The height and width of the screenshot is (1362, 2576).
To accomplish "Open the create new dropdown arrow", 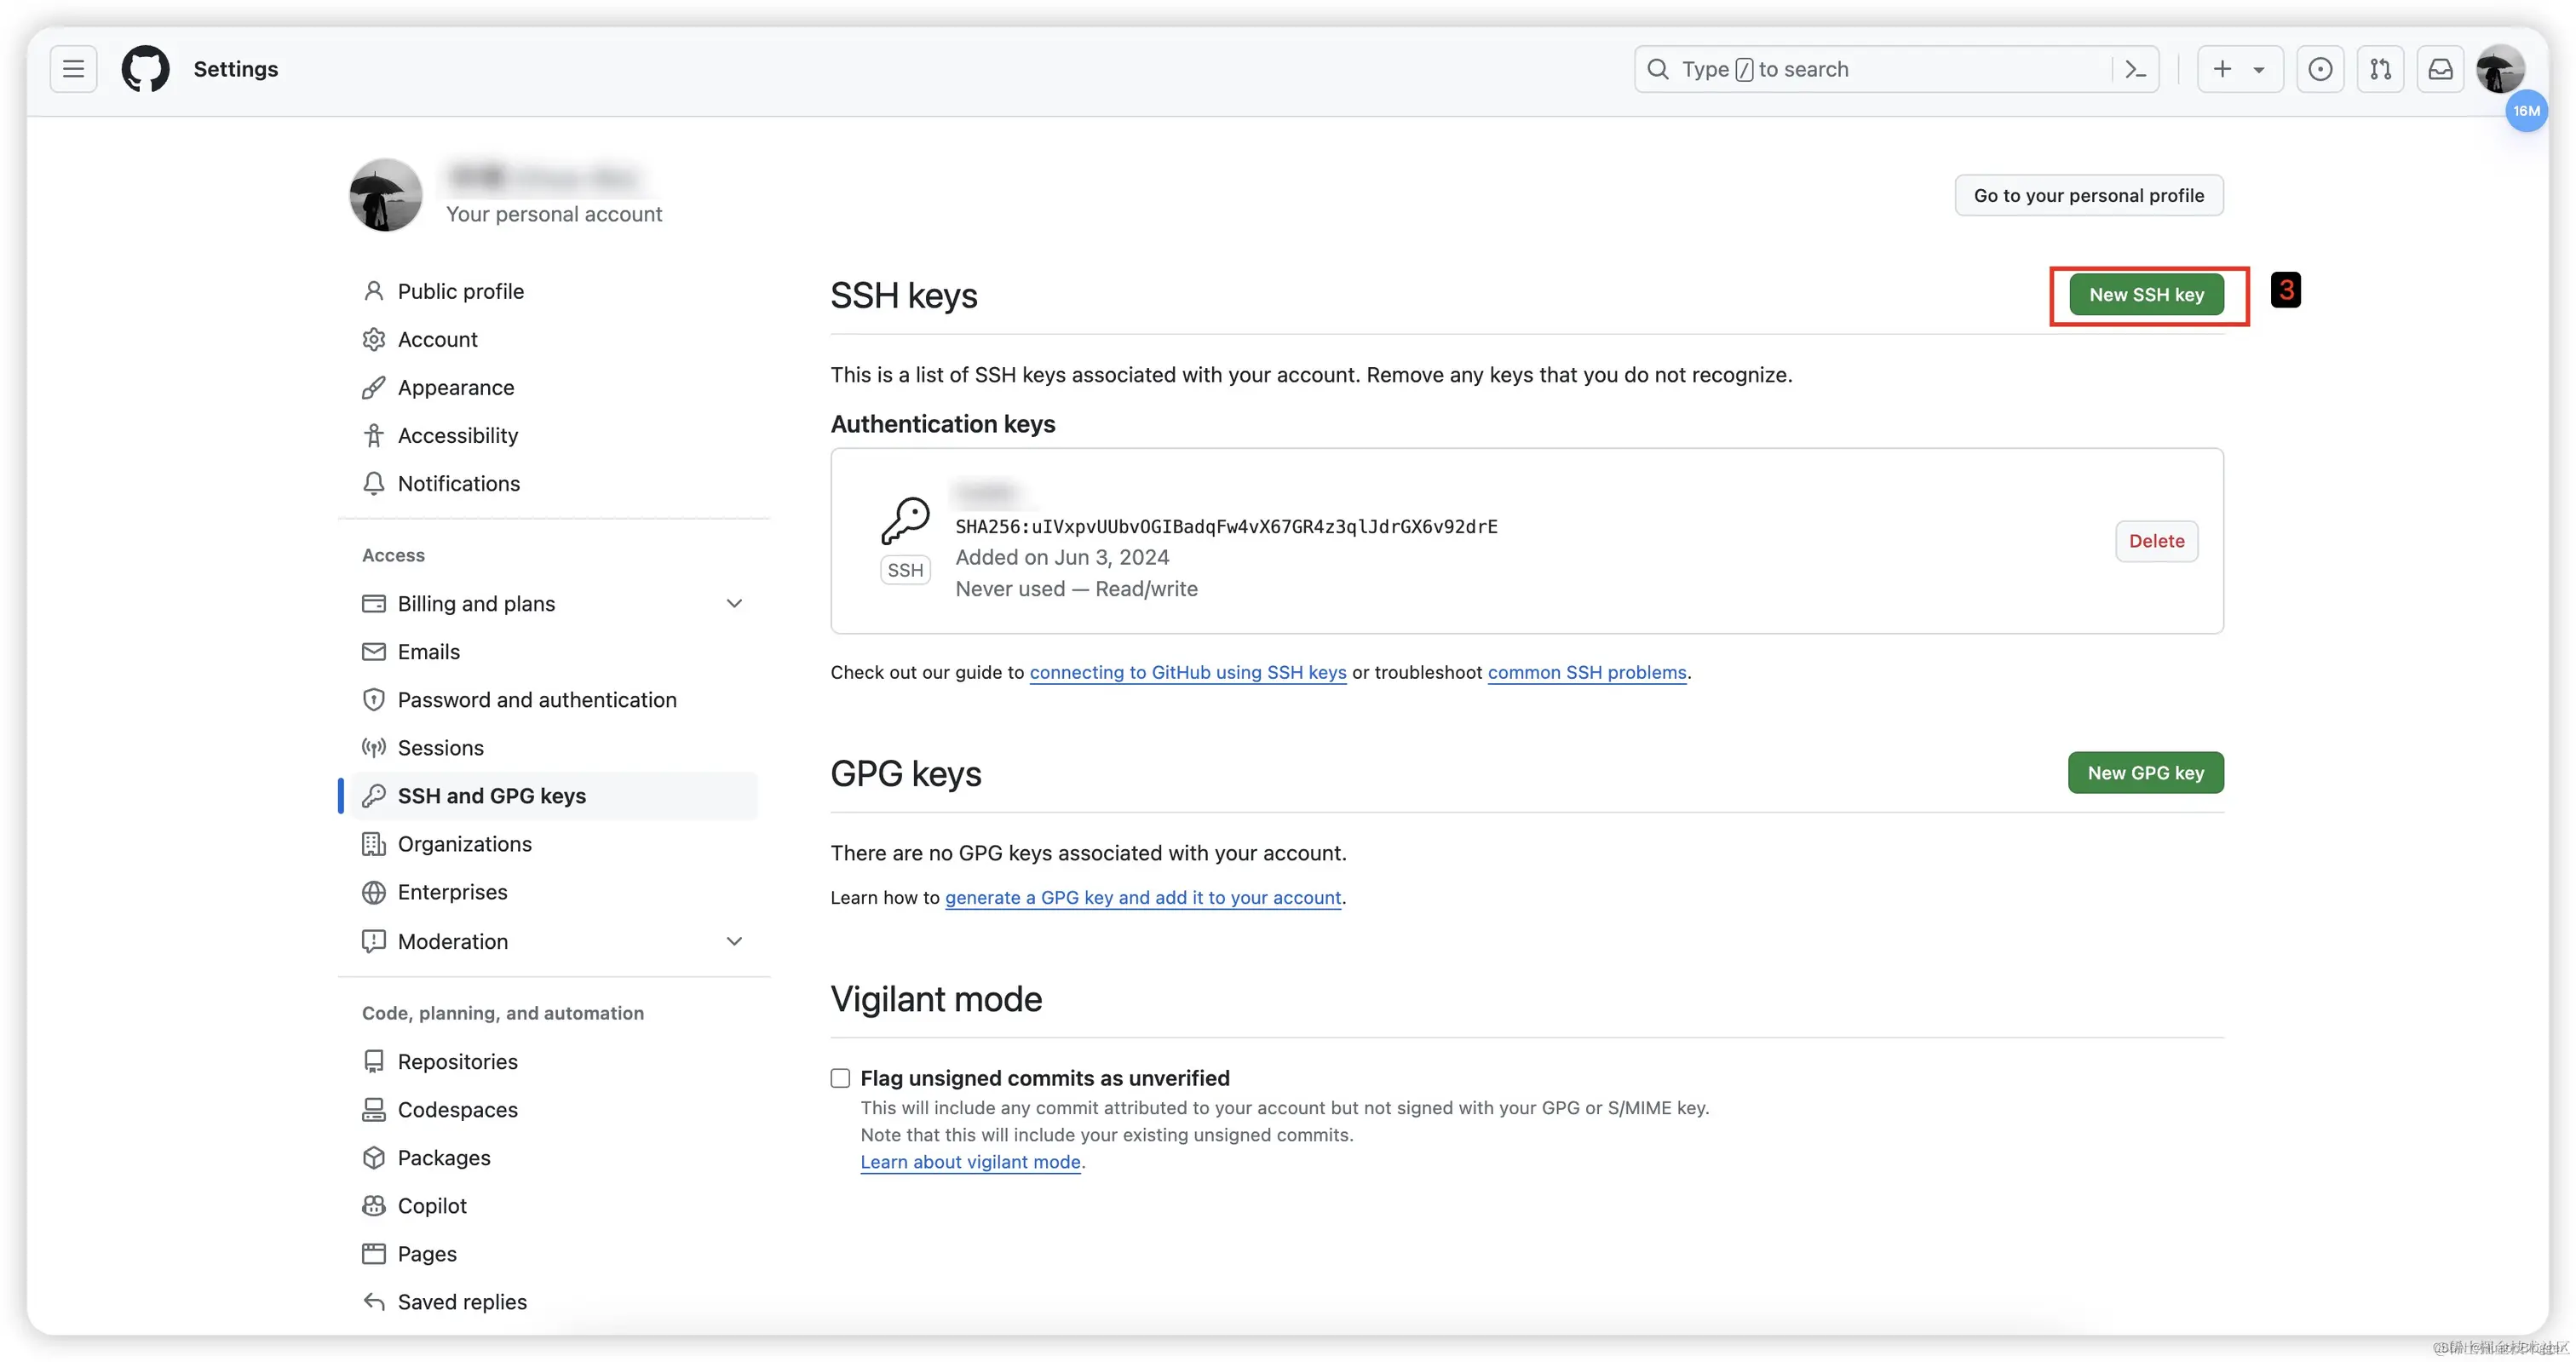I will (x=2258, y=70).
